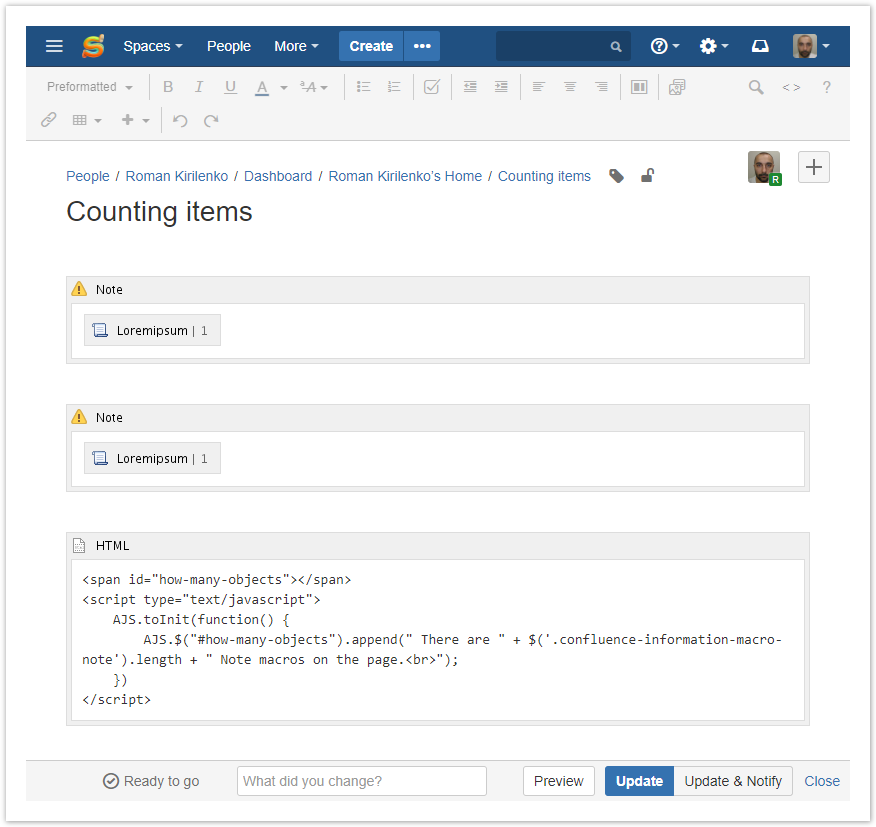This screenshot has width=876, height=827.
Task: Insert a link
Action: coord(49,120)
